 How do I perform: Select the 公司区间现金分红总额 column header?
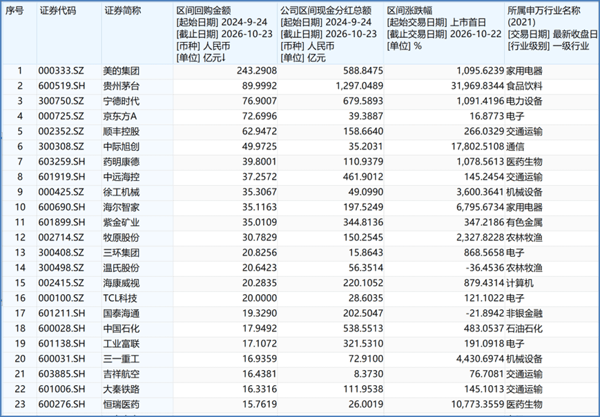326,10
